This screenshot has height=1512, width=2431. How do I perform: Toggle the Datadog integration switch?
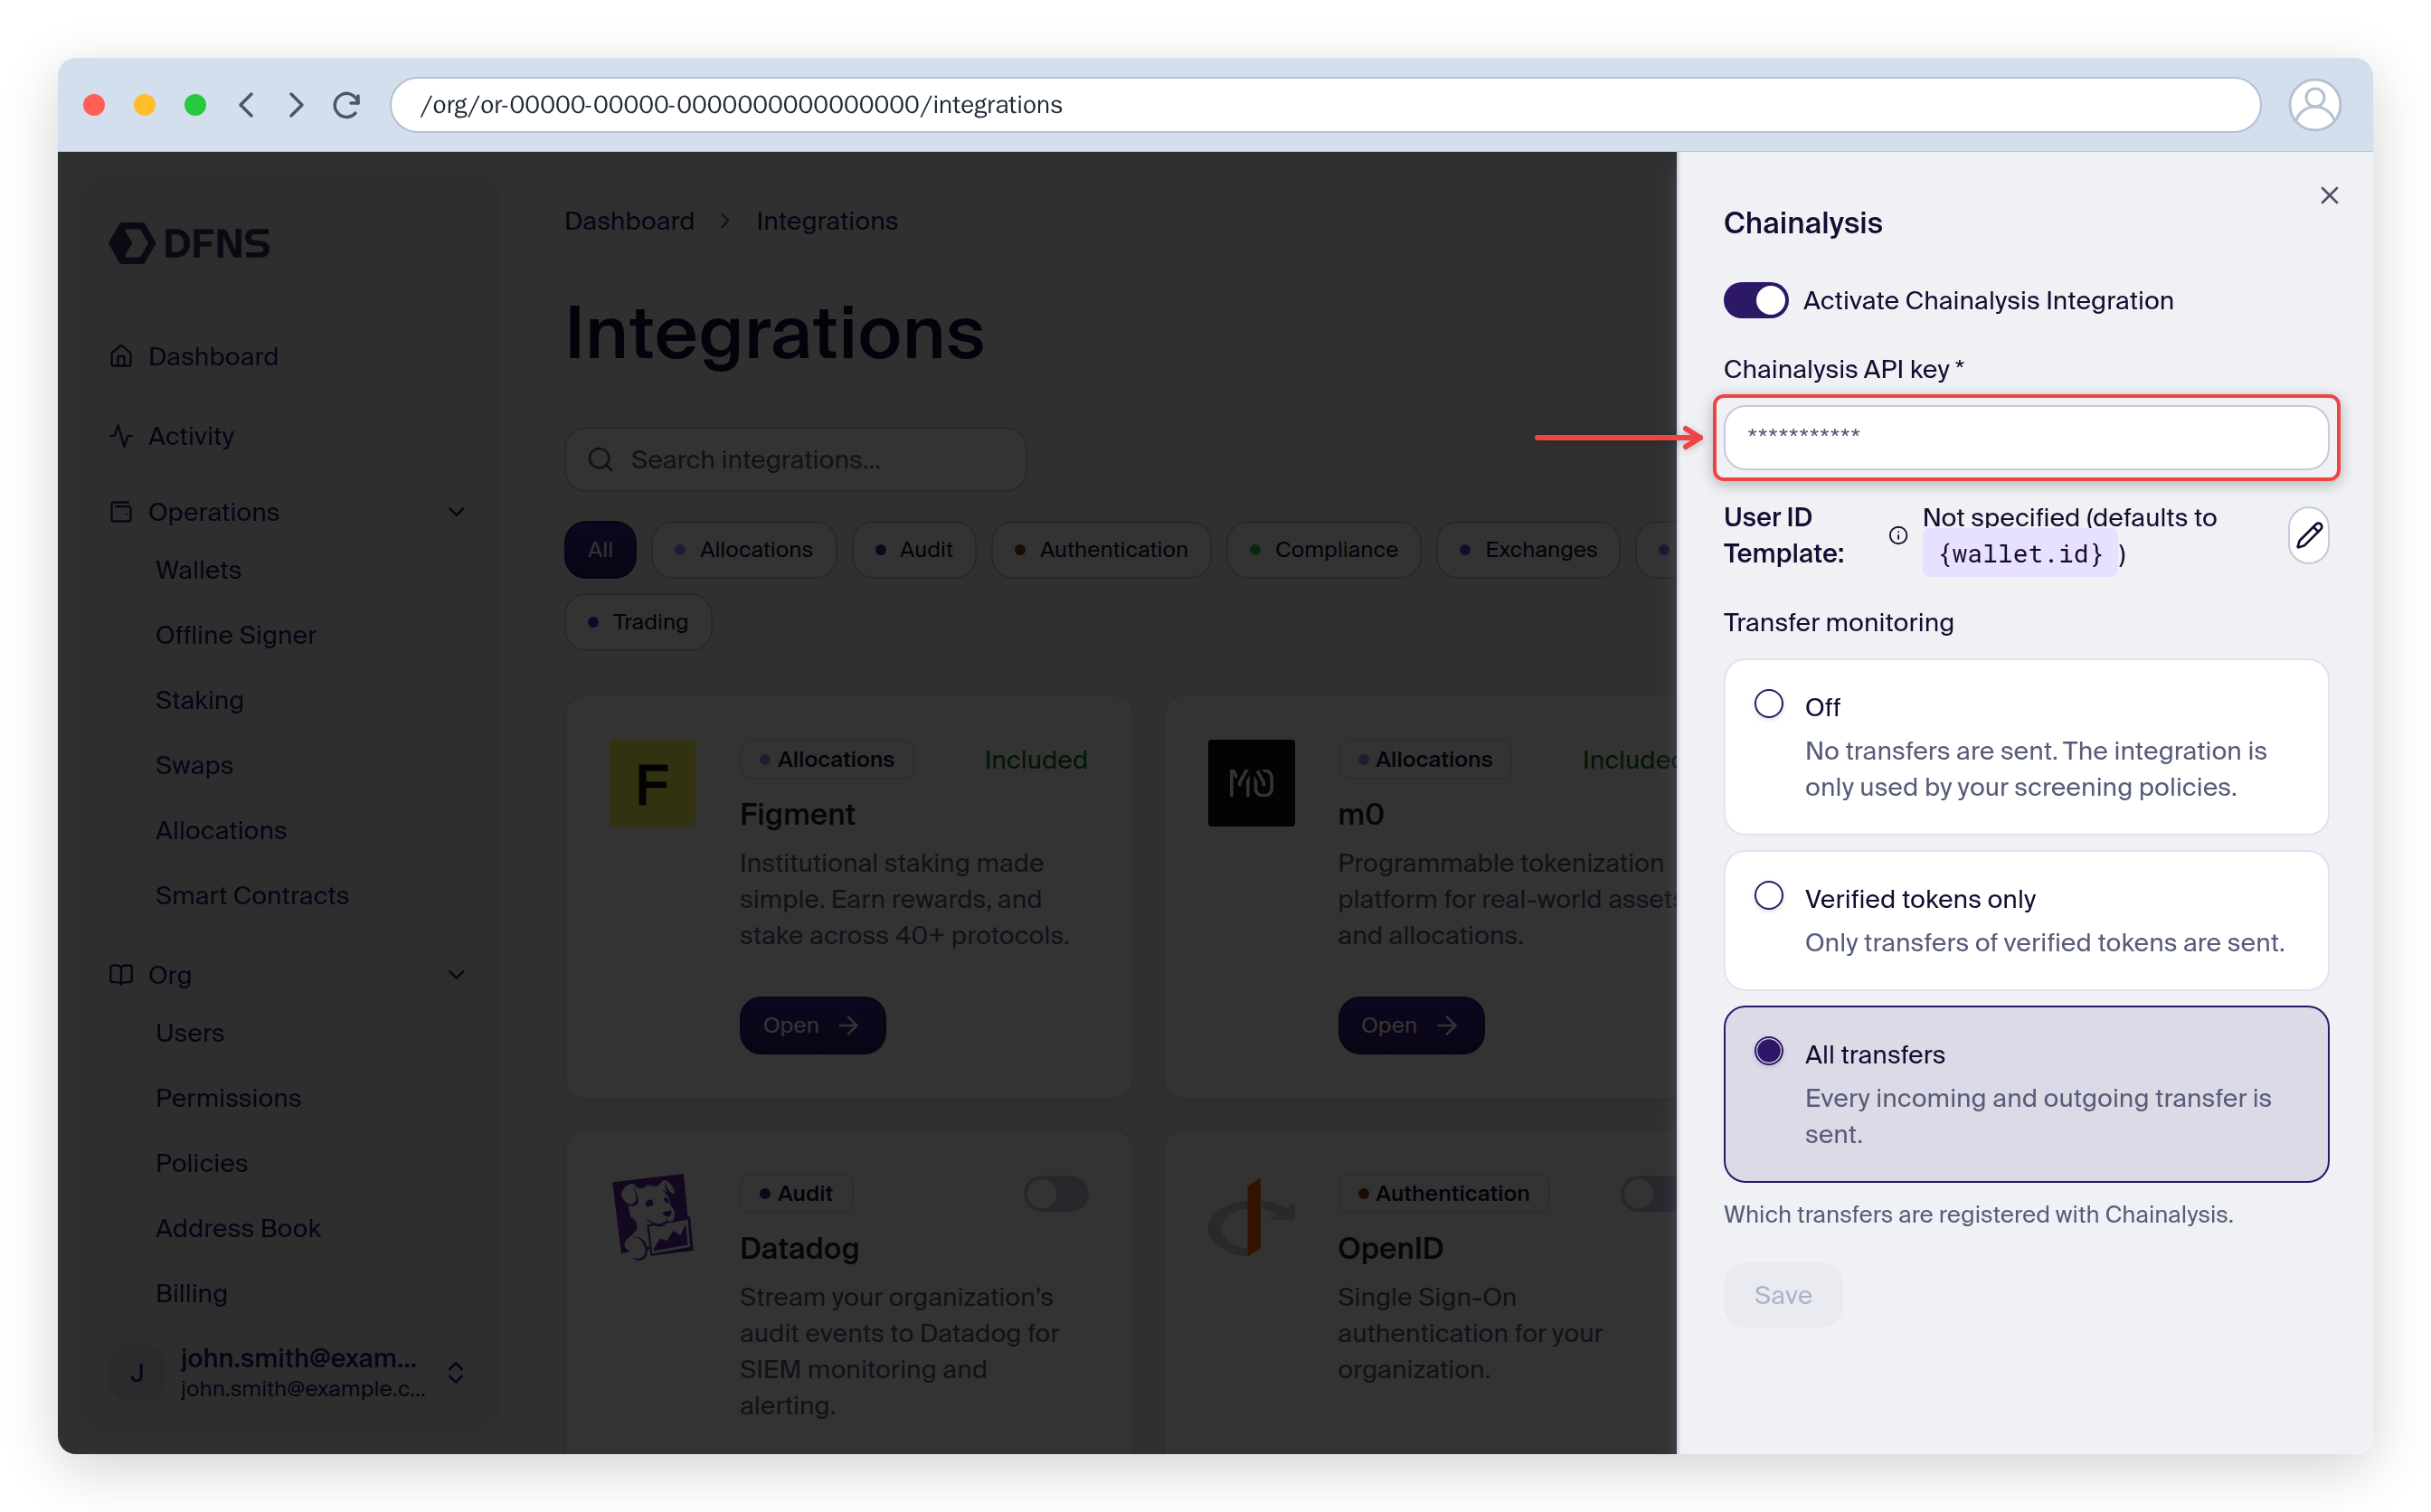[1055, 1193]
